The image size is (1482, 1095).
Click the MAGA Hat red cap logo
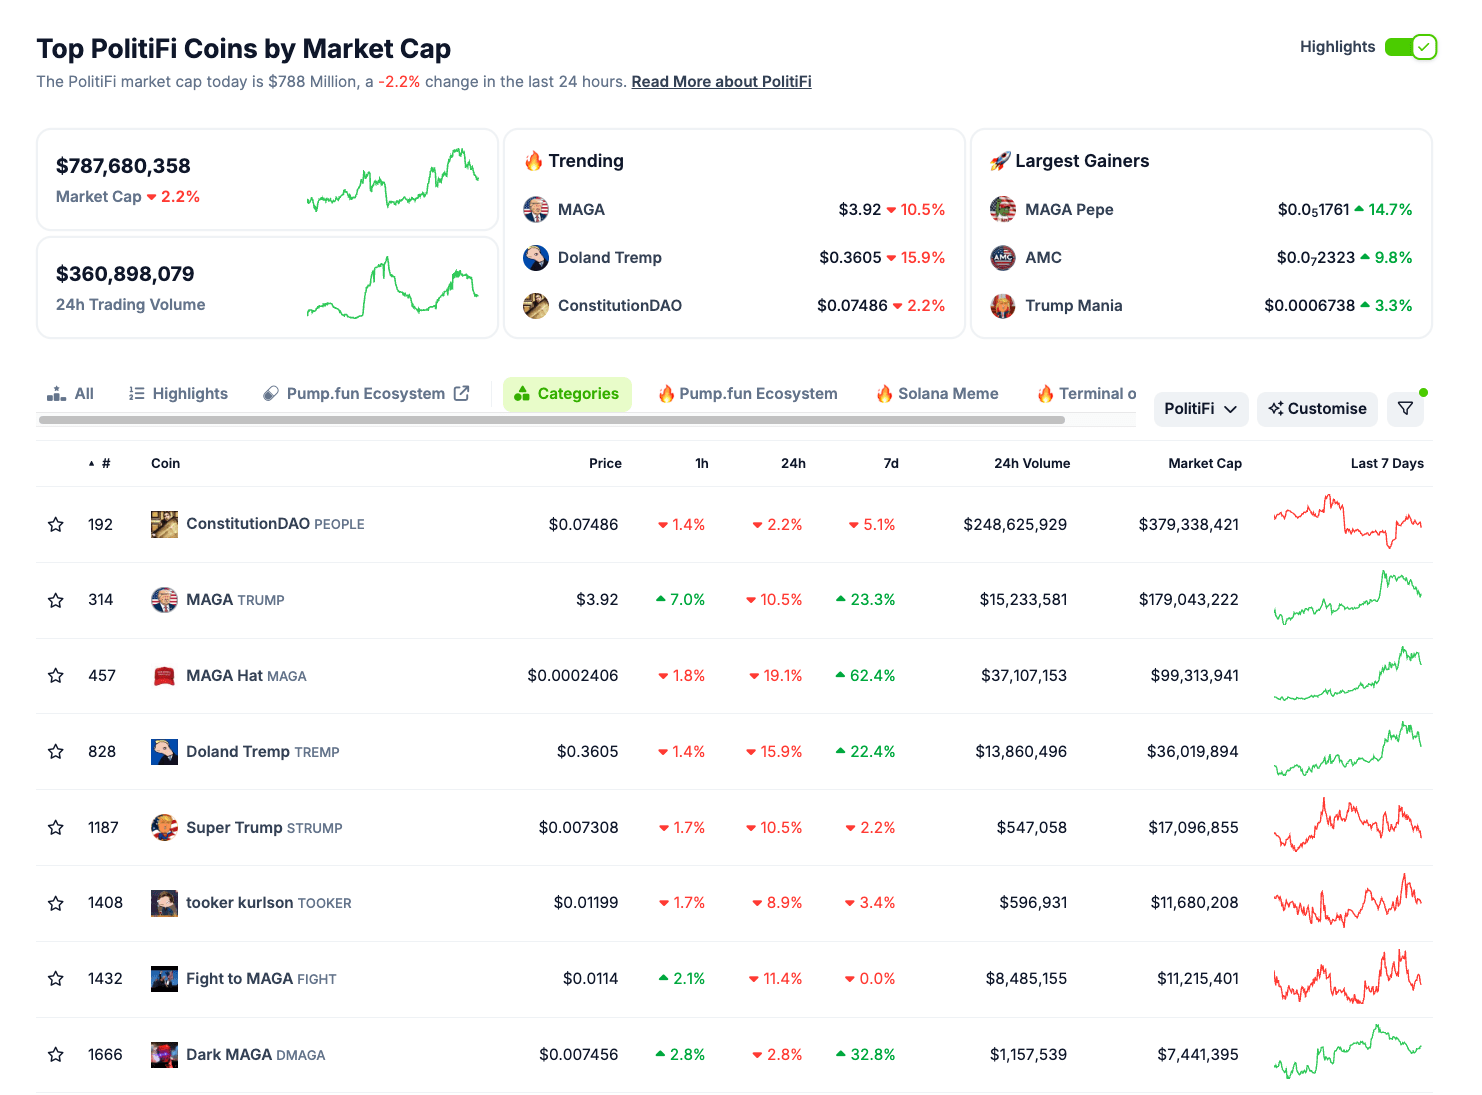pos(164,676)
